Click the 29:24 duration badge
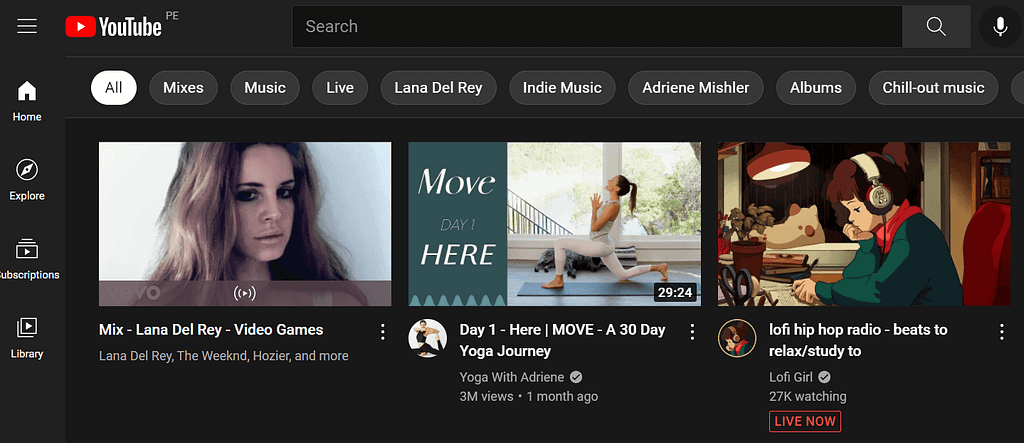Image resolution: width=1024 pixels, height=443 pixels. 675,292
